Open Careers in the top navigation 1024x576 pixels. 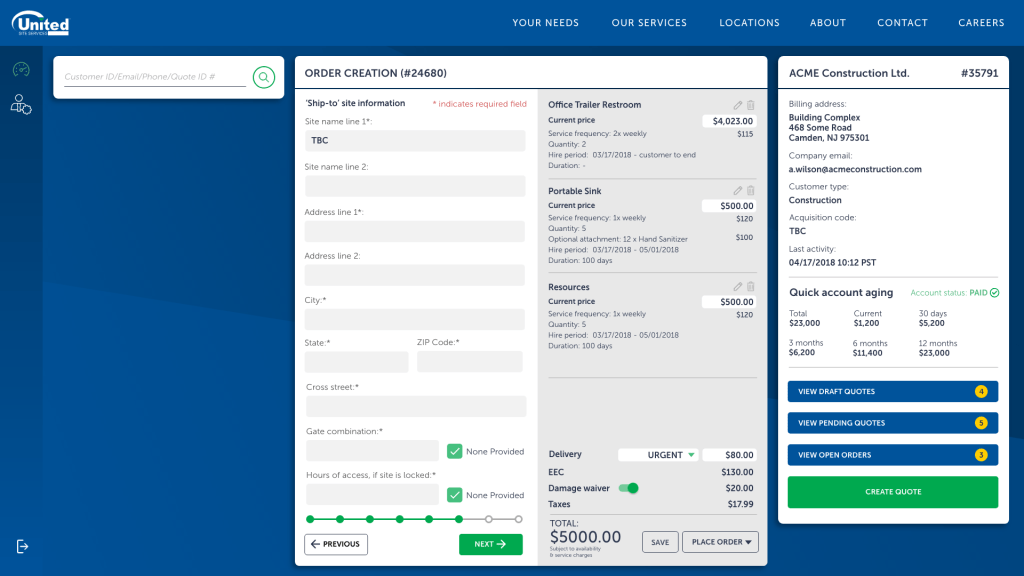[x=981, y=23]
